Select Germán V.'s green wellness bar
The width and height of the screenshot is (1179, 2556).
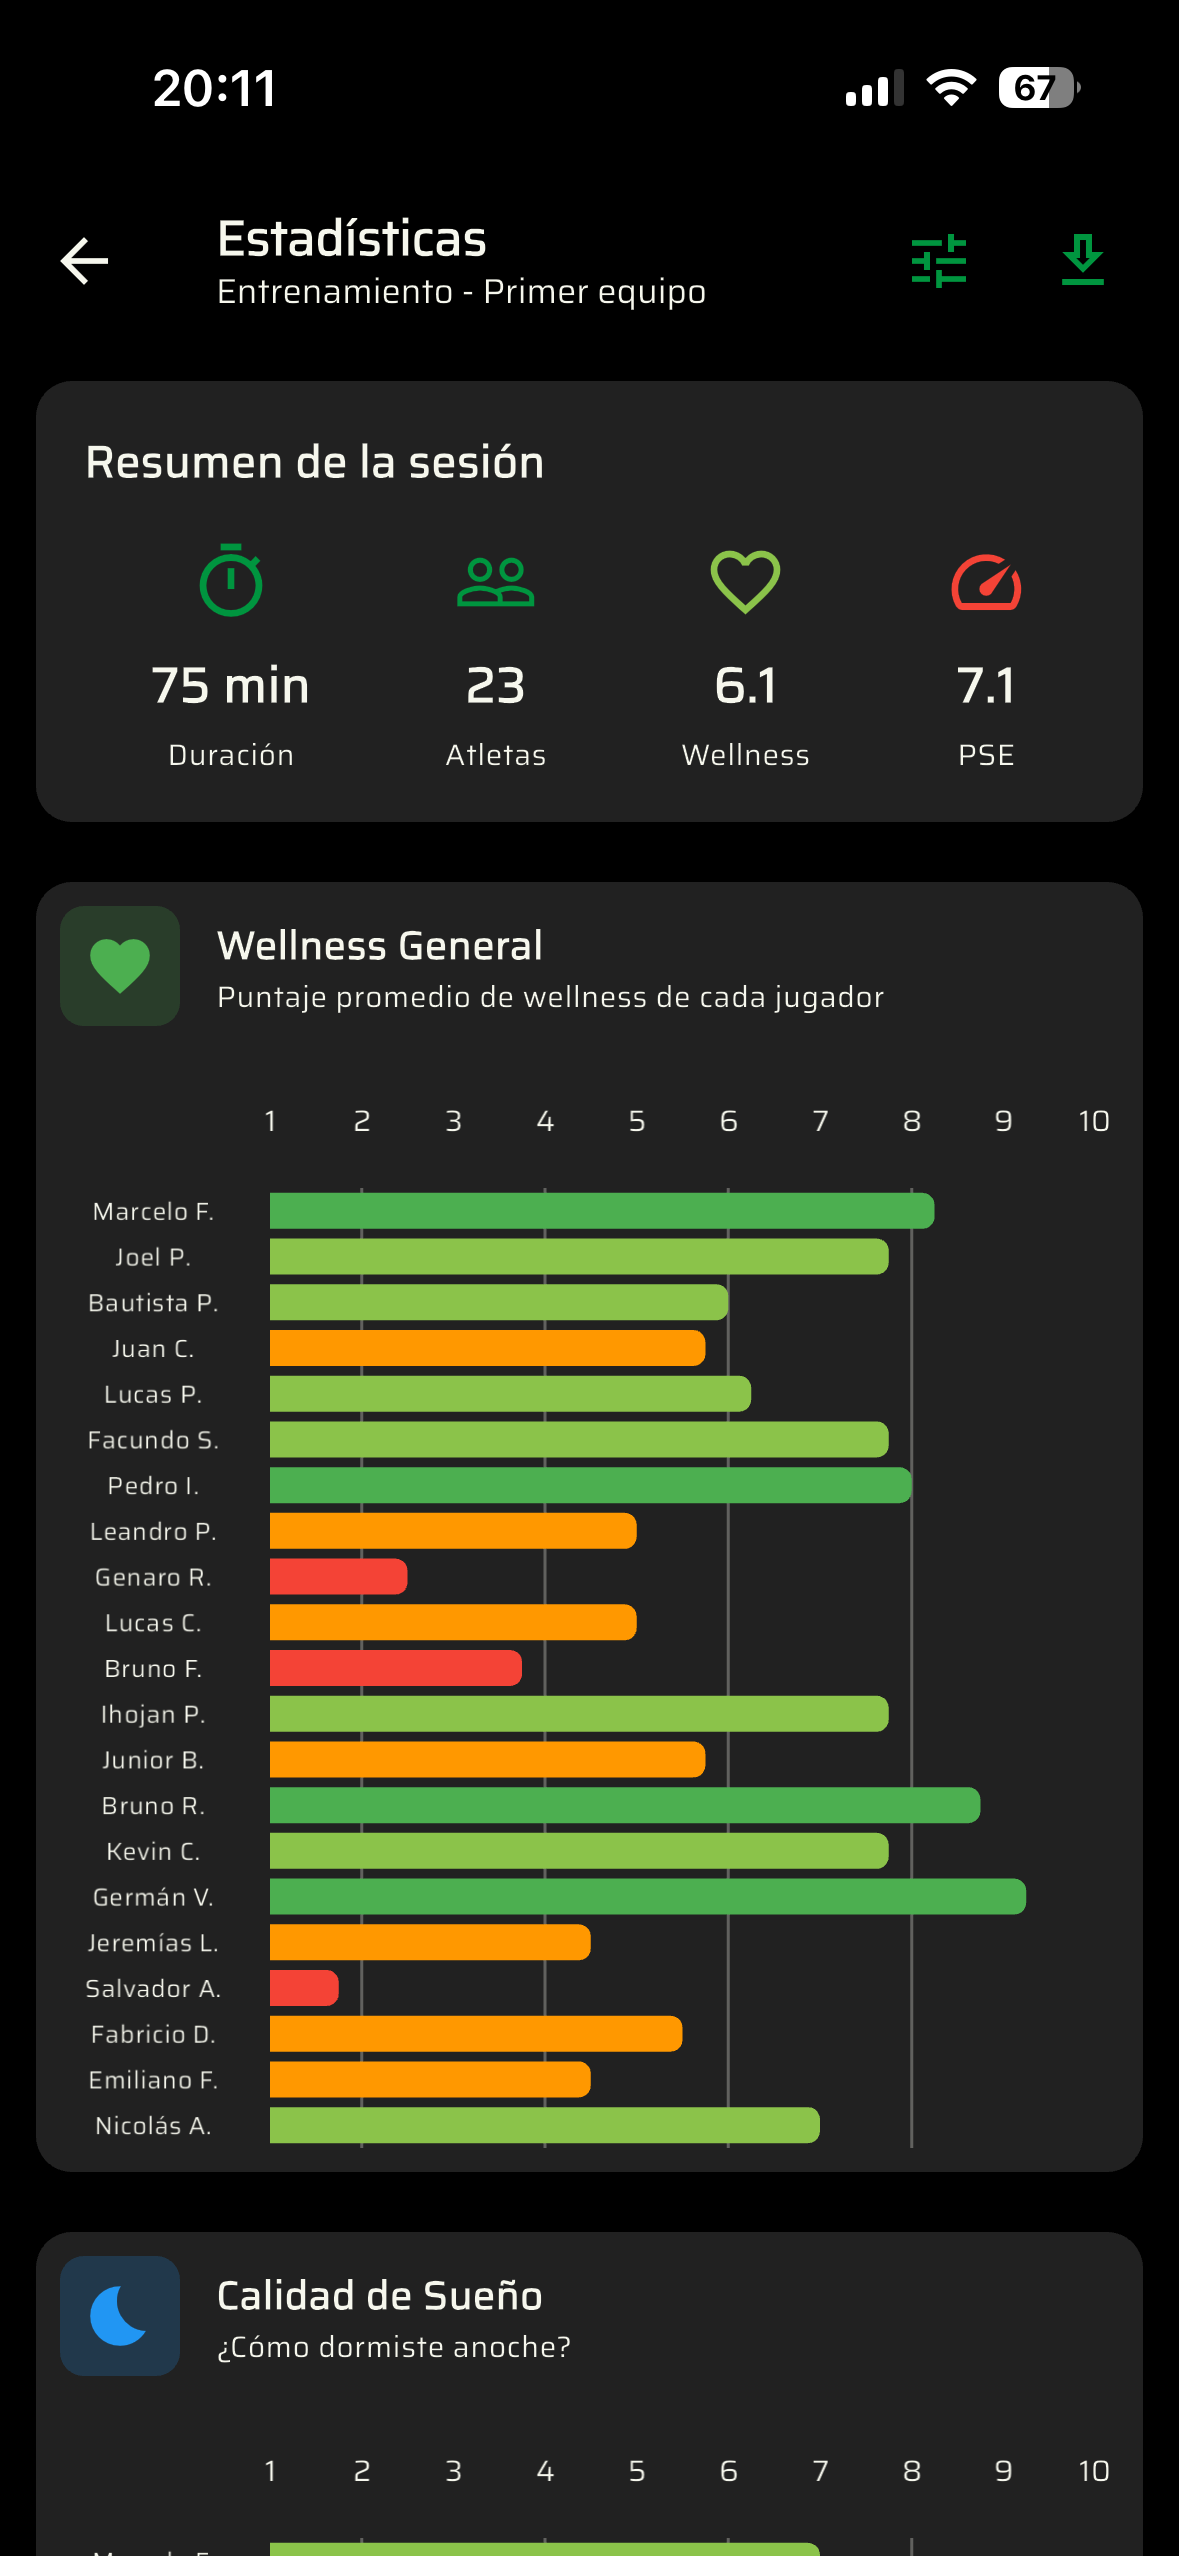pos(647,1897)
